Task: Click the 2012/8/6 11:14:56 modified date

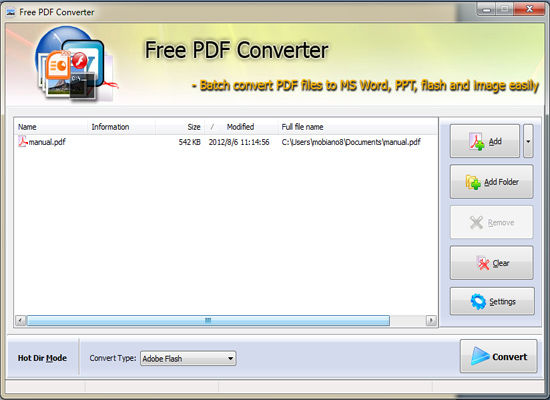Action: (239, 142)
